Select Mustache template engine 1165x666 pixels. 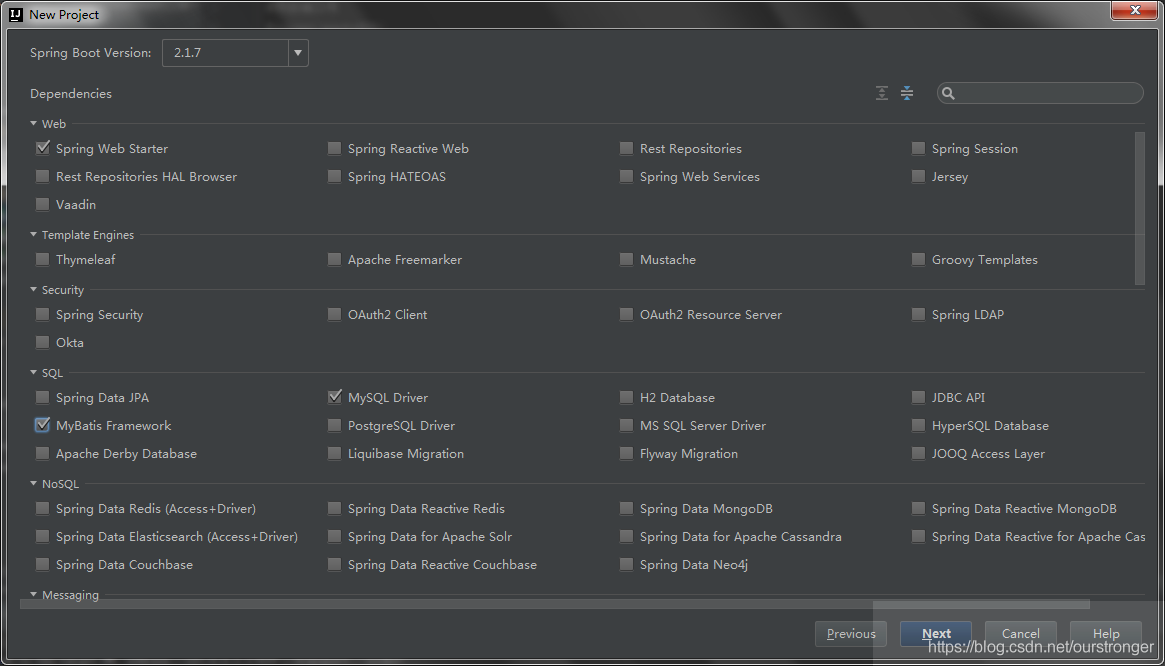click(x=626, y=259)
